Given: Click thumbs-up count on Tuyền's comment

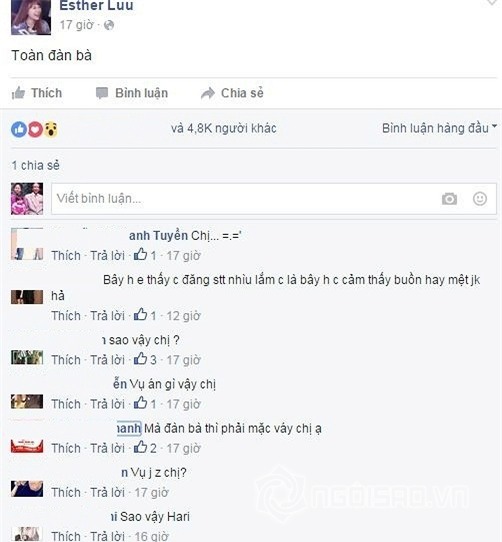Looking at the screenshot, I should (x=145, y=255).
